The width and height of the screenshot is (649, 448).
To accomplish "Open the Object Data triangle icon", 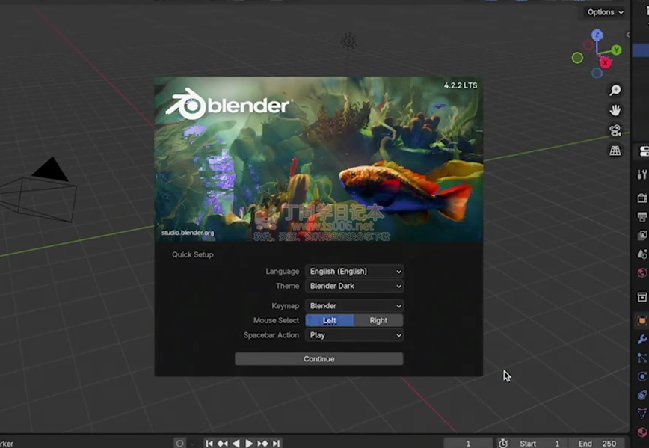I will pos(642,413).
